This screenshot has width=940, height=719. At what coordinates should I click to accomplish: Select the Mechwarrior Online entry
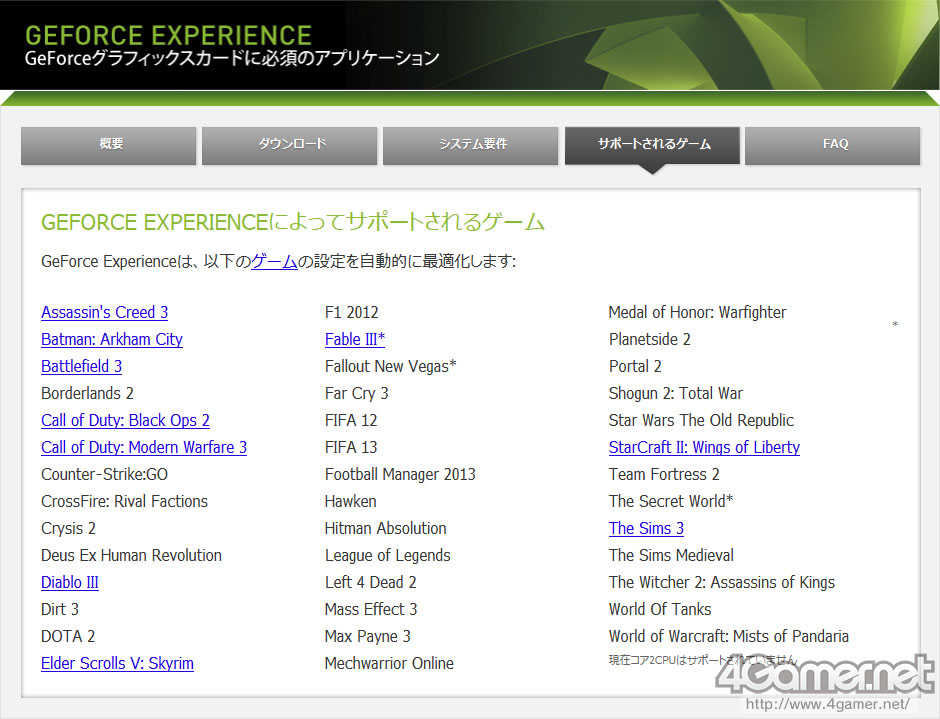[390, 663]
